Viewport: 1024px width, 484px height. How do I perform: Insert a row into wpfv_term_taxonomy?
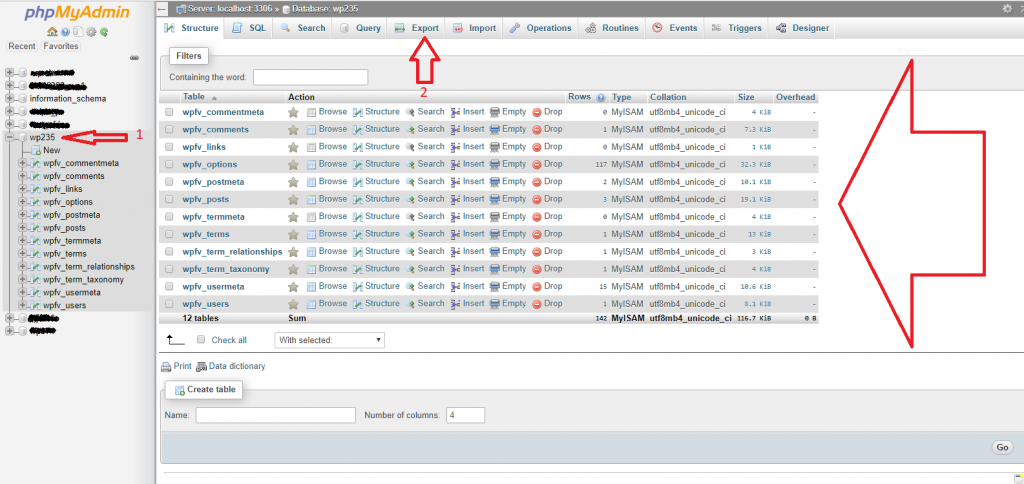[x=468, y=269]
